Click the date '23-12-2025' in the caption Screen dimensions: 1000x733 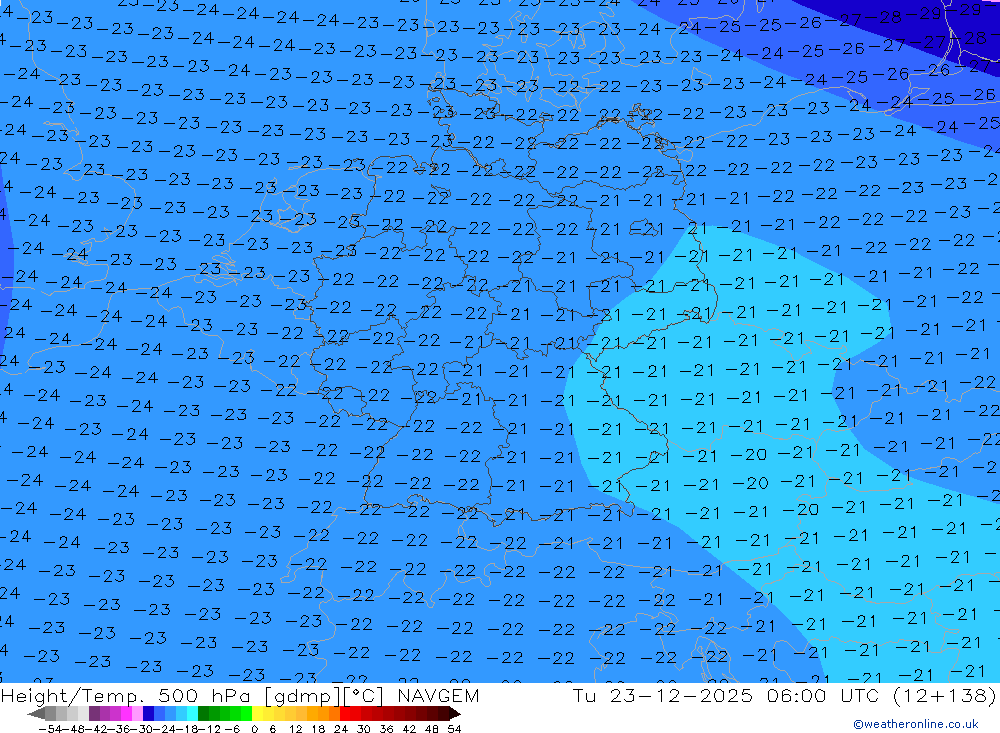click(x=680, y=696)
